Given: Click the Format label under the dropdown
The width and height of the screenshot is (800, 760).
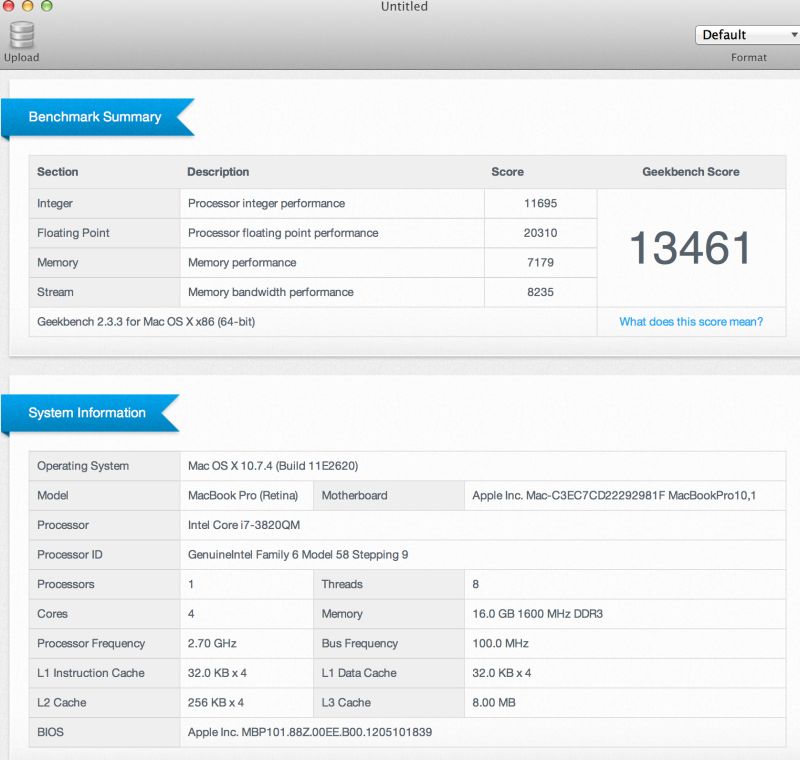Looking at the screenshot, I should pos(748,57).
